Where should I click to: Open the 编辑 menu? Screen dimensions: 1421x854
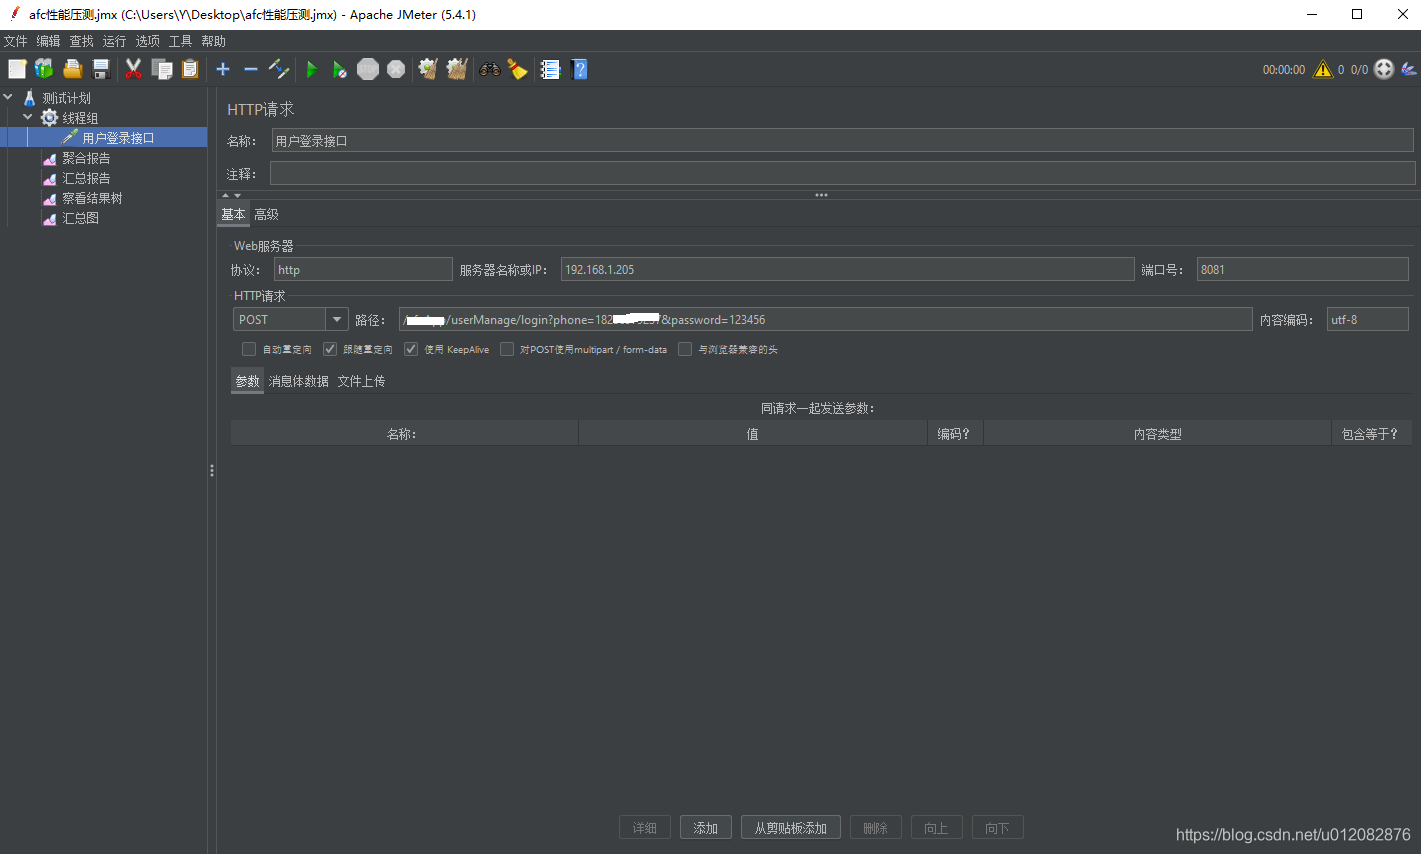point(48,41)
